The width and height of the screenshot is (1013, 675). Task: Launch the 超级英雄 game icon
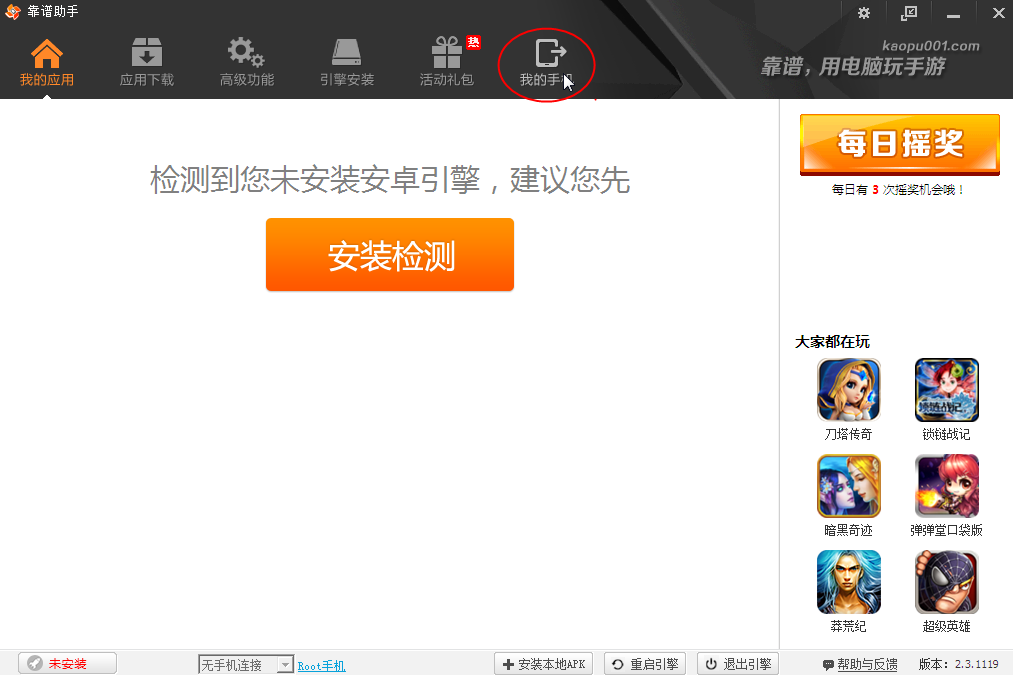[x=946, y=582]
